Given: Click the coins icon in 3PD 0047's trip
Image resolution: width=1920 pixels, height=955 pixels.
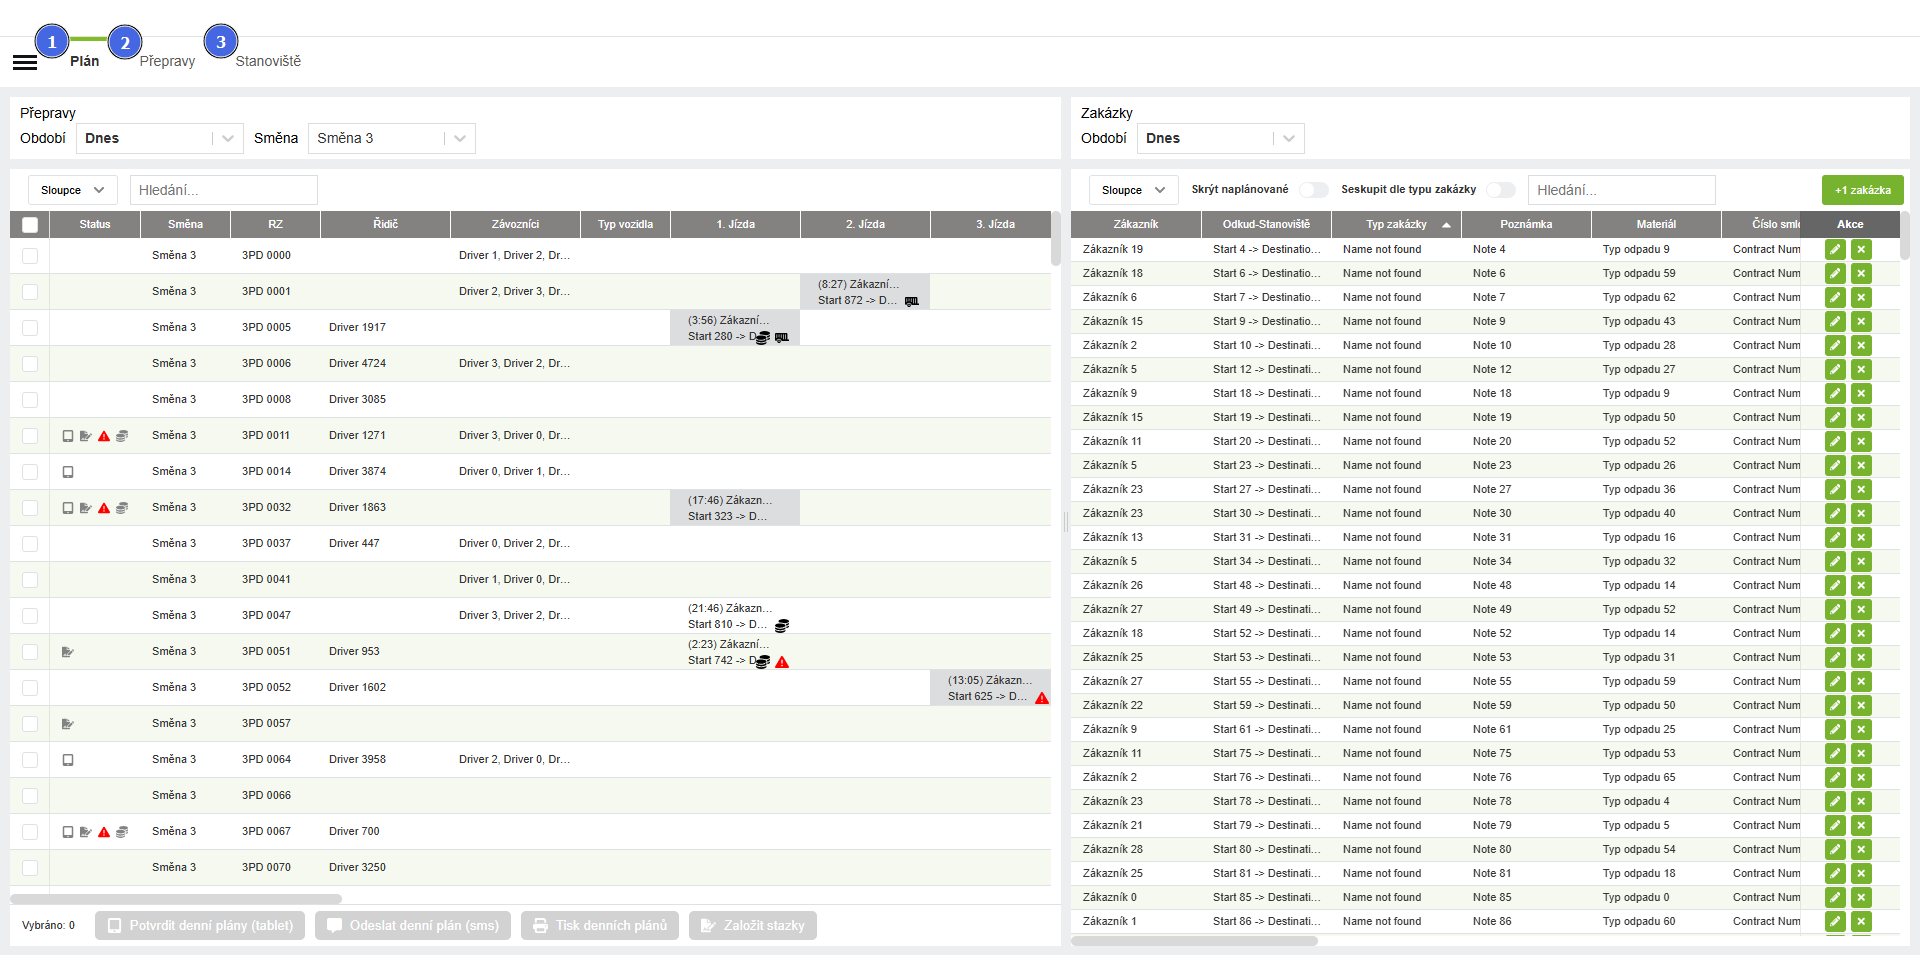Looking at the screenshot, I should 782,625.
